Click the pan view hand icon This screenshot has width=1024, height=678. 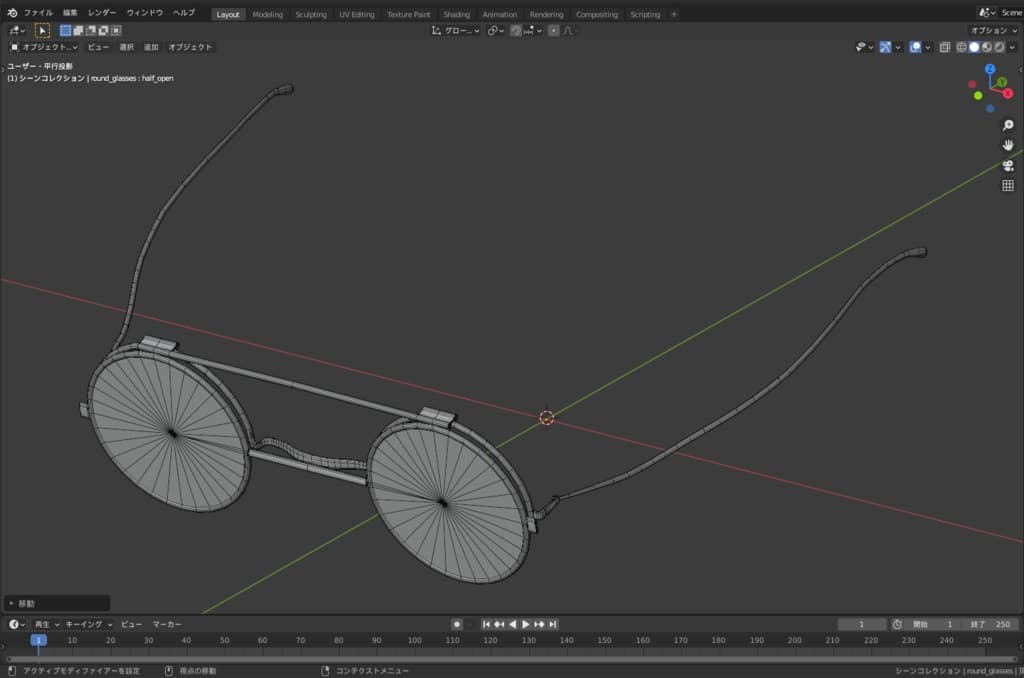click(1008, 145)
